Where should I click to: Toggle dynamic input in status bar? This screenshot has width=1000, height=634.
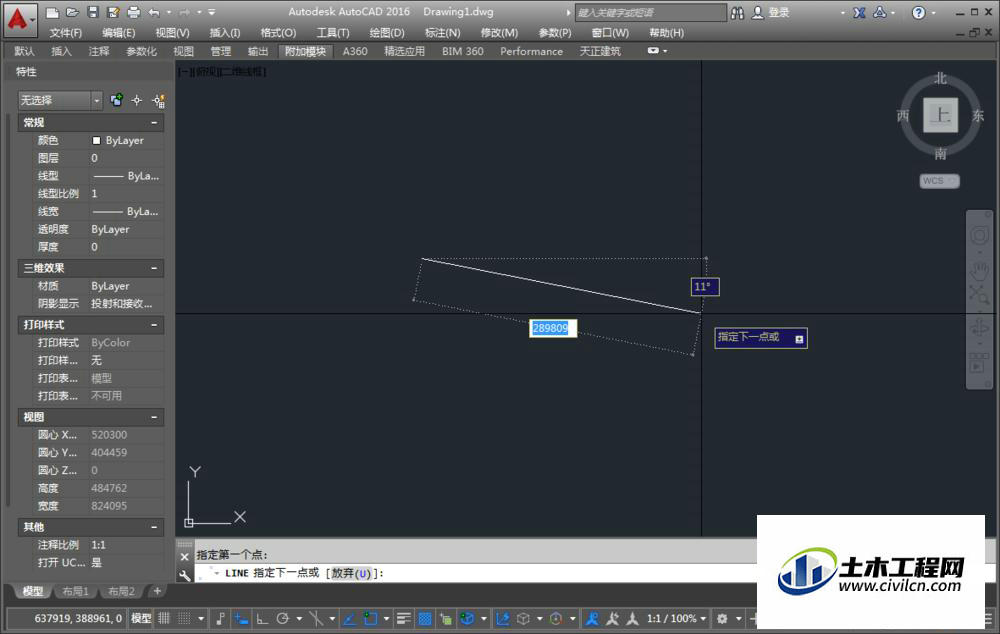[241, 618]
